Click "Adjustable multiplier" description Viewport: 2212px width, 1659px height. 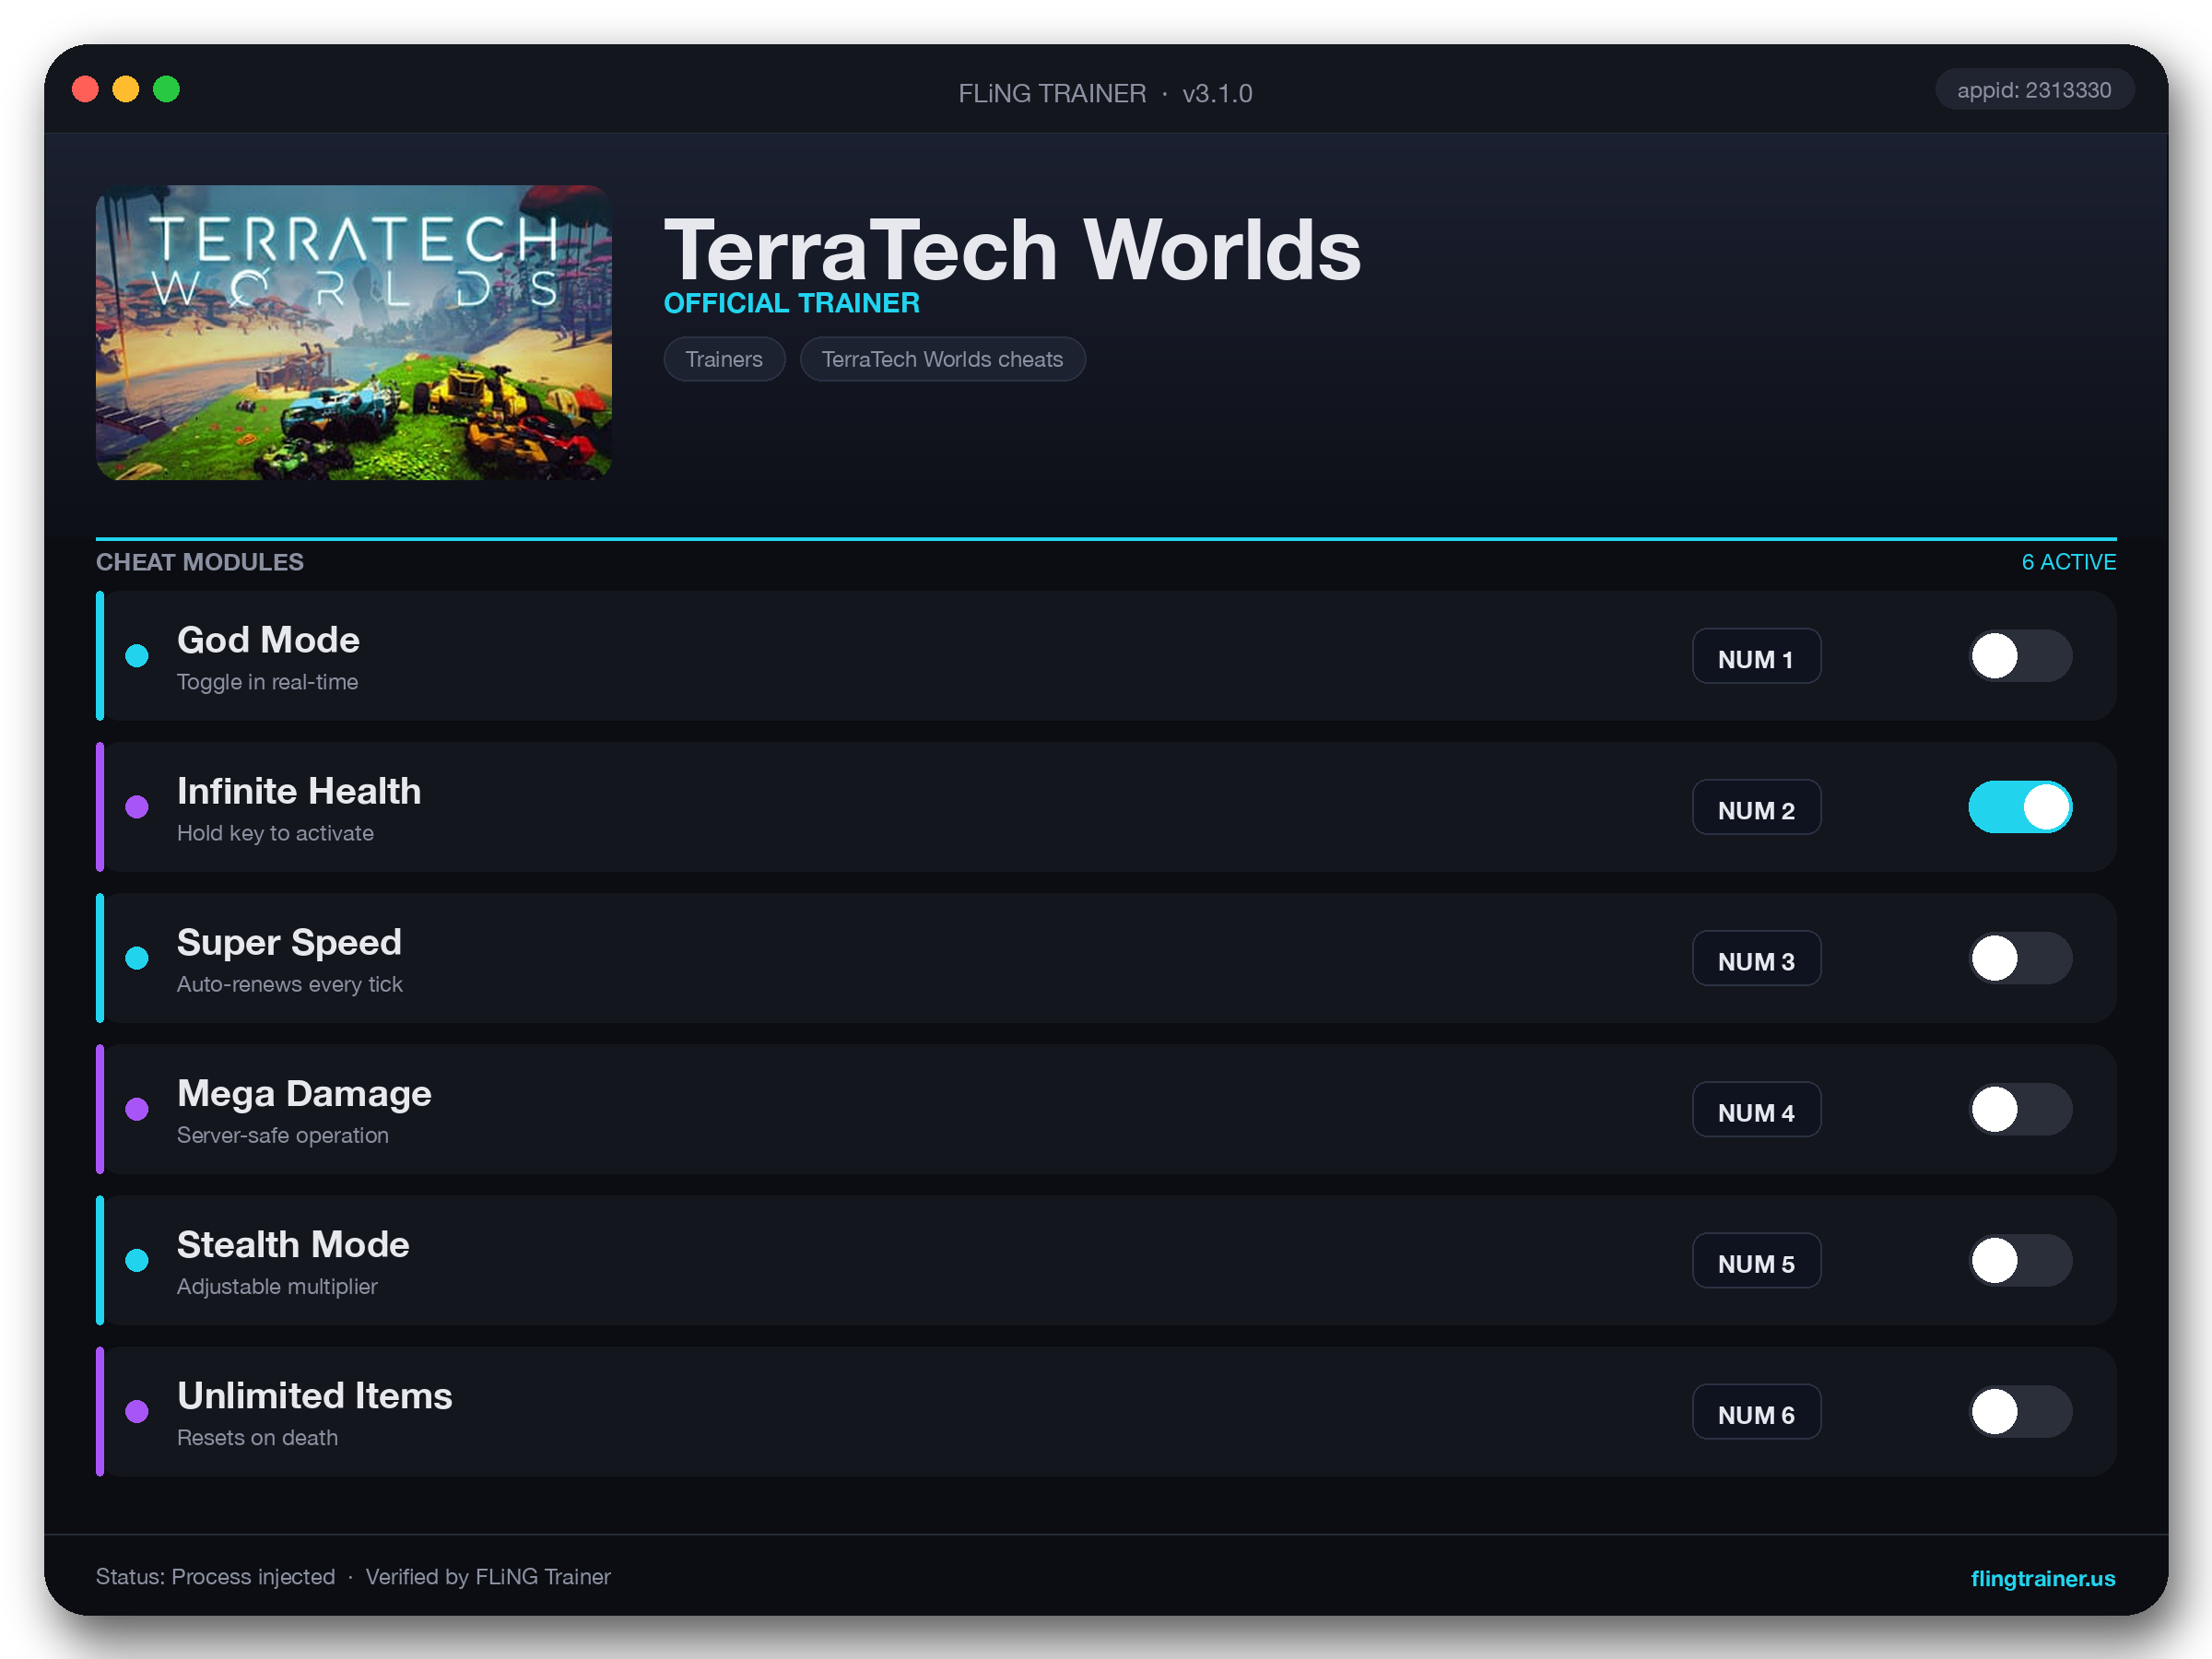click(x=277, y=1286)
